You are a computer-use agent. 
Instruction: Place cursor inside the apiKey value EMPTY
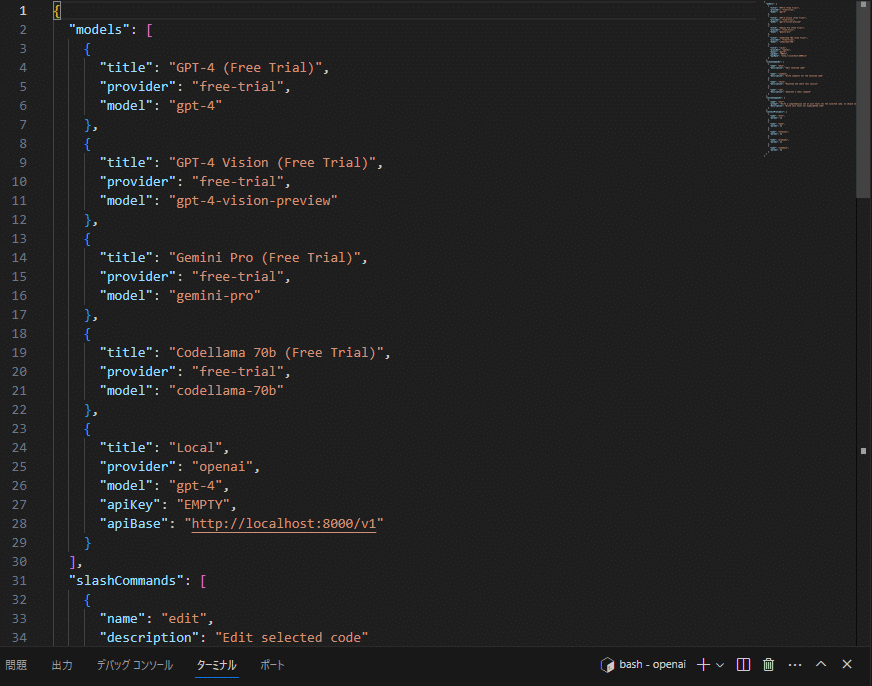(x=204, y=504)
